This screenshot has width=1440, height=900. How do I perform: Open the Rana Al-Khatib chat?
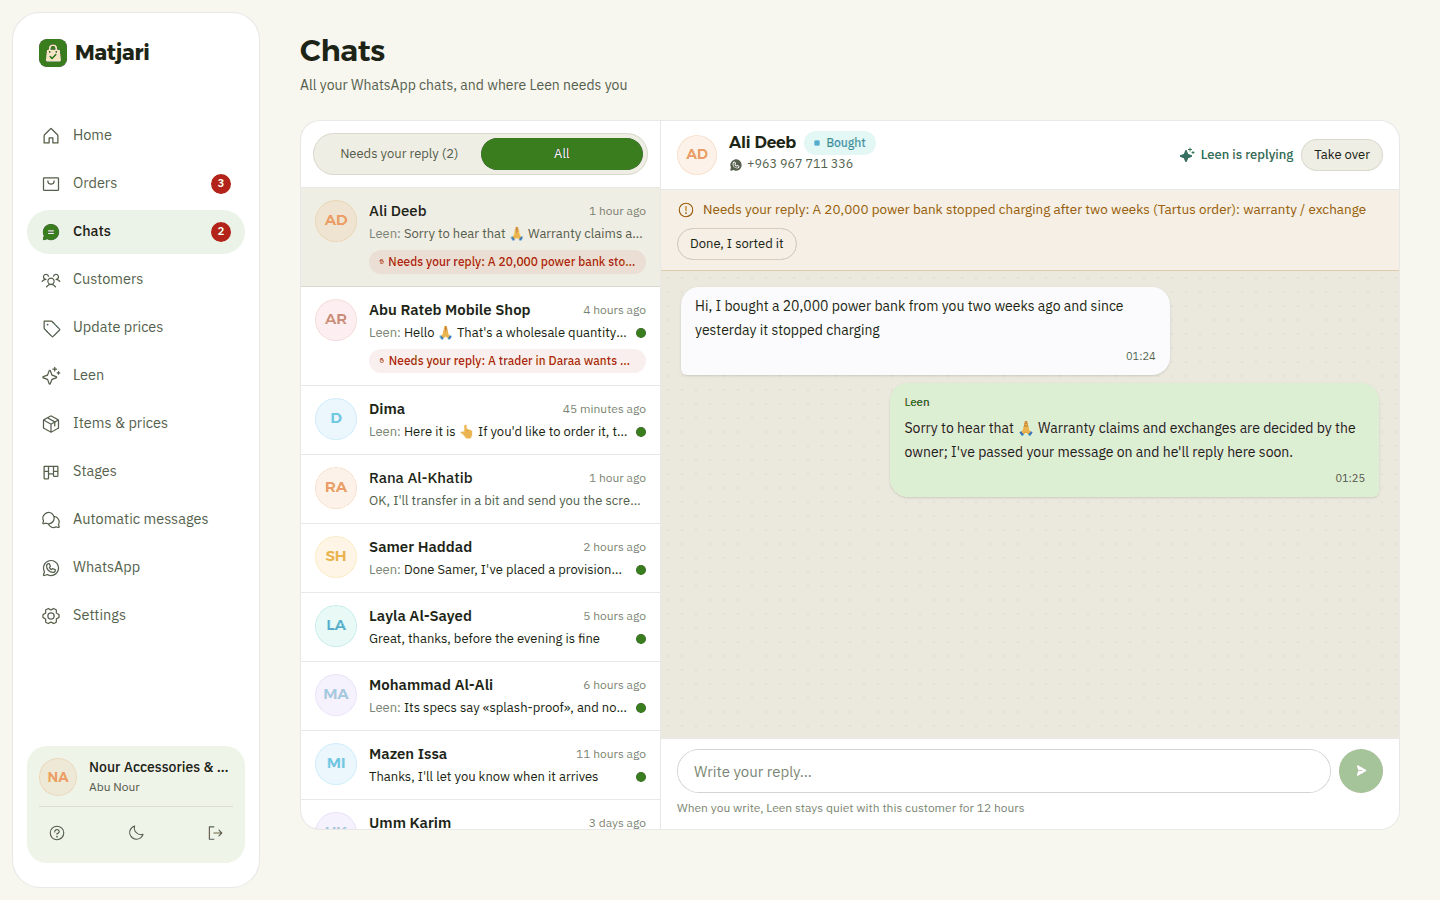click(x=480, y=489)
